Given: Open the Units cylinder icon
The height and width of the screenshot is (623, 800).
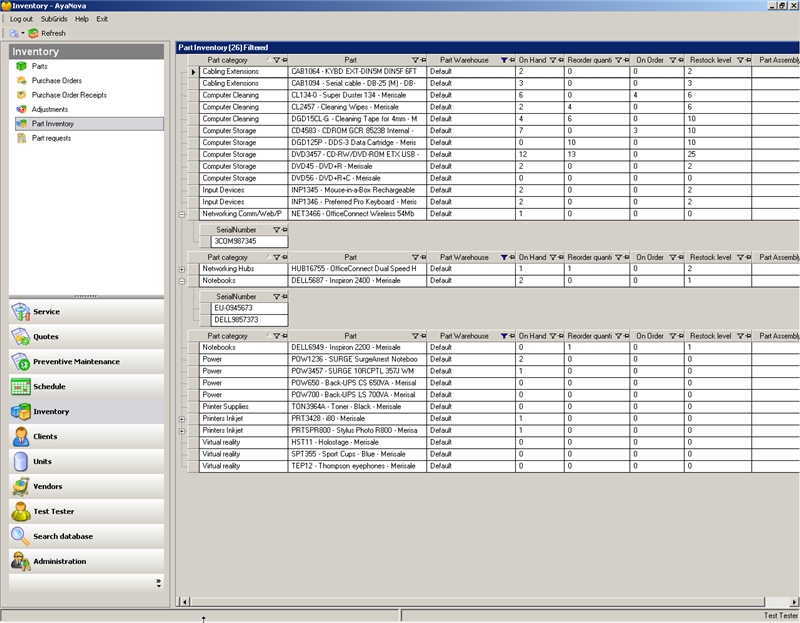Looking at the screenshot, I should click(x=20, y=462).
